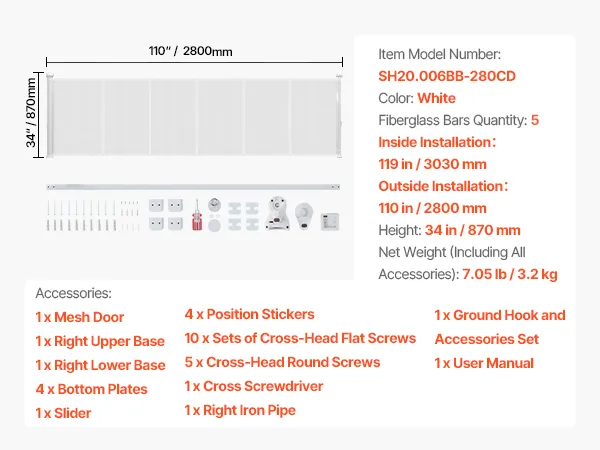Click the long iron pipe image
600x450 pixels.
pos(193,186)
